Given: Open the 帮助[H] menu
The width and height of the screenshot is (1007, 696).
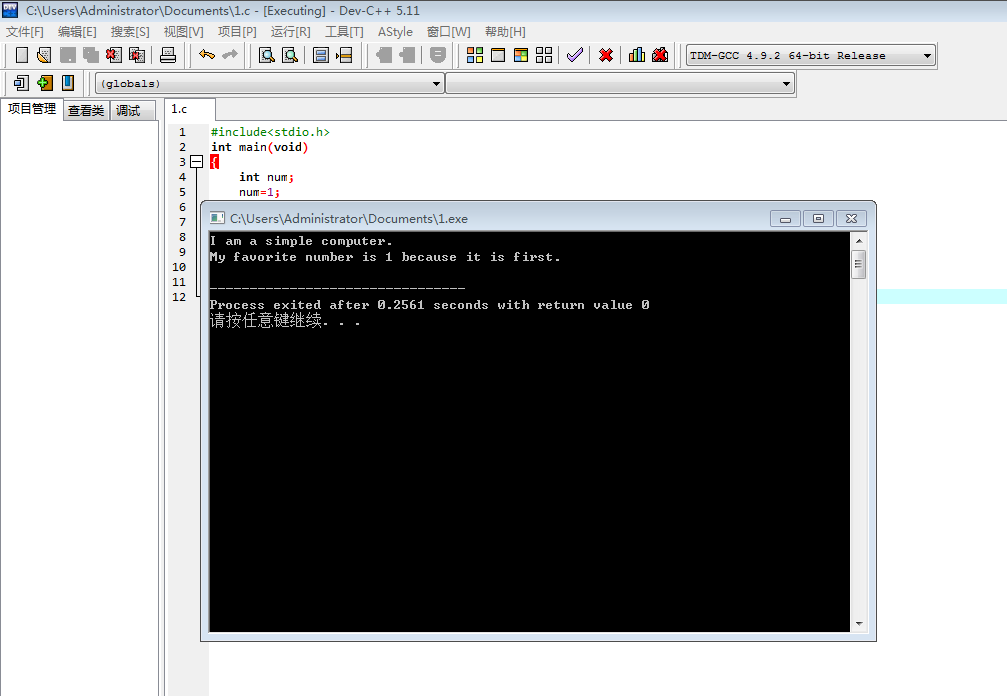Looking at the screenshot, I should pyautogui.click(x=505, y=31).
